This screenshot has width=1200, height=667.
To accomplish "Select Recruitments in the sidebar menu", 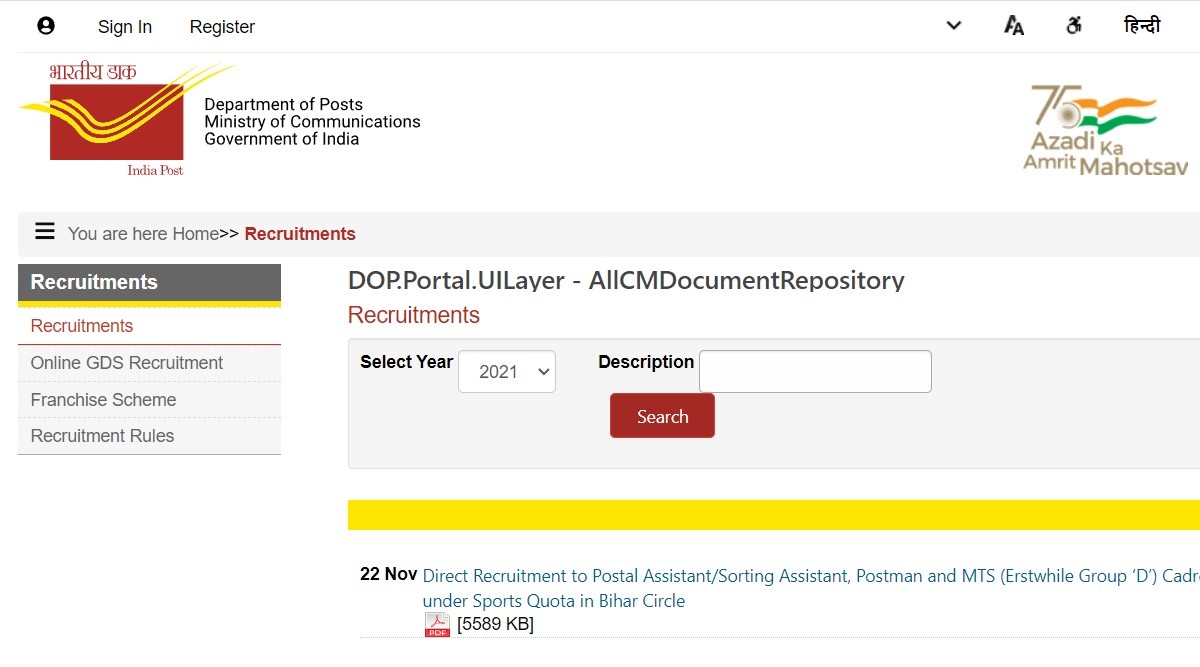I will point(82,326).
